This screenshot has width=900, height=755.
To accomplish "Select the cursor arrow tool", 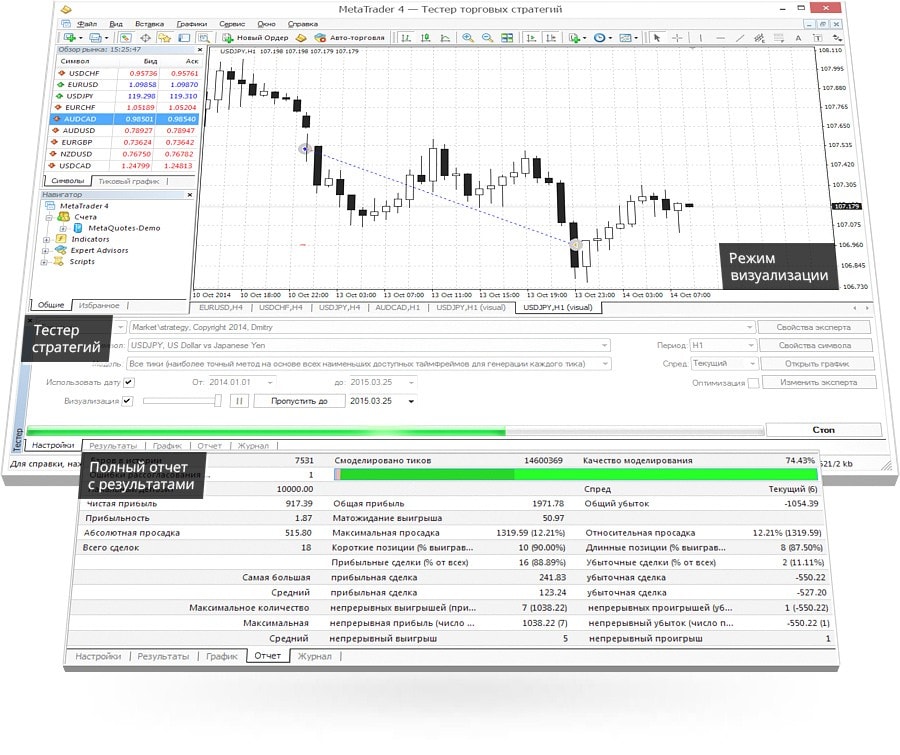I will coord(657,38).
